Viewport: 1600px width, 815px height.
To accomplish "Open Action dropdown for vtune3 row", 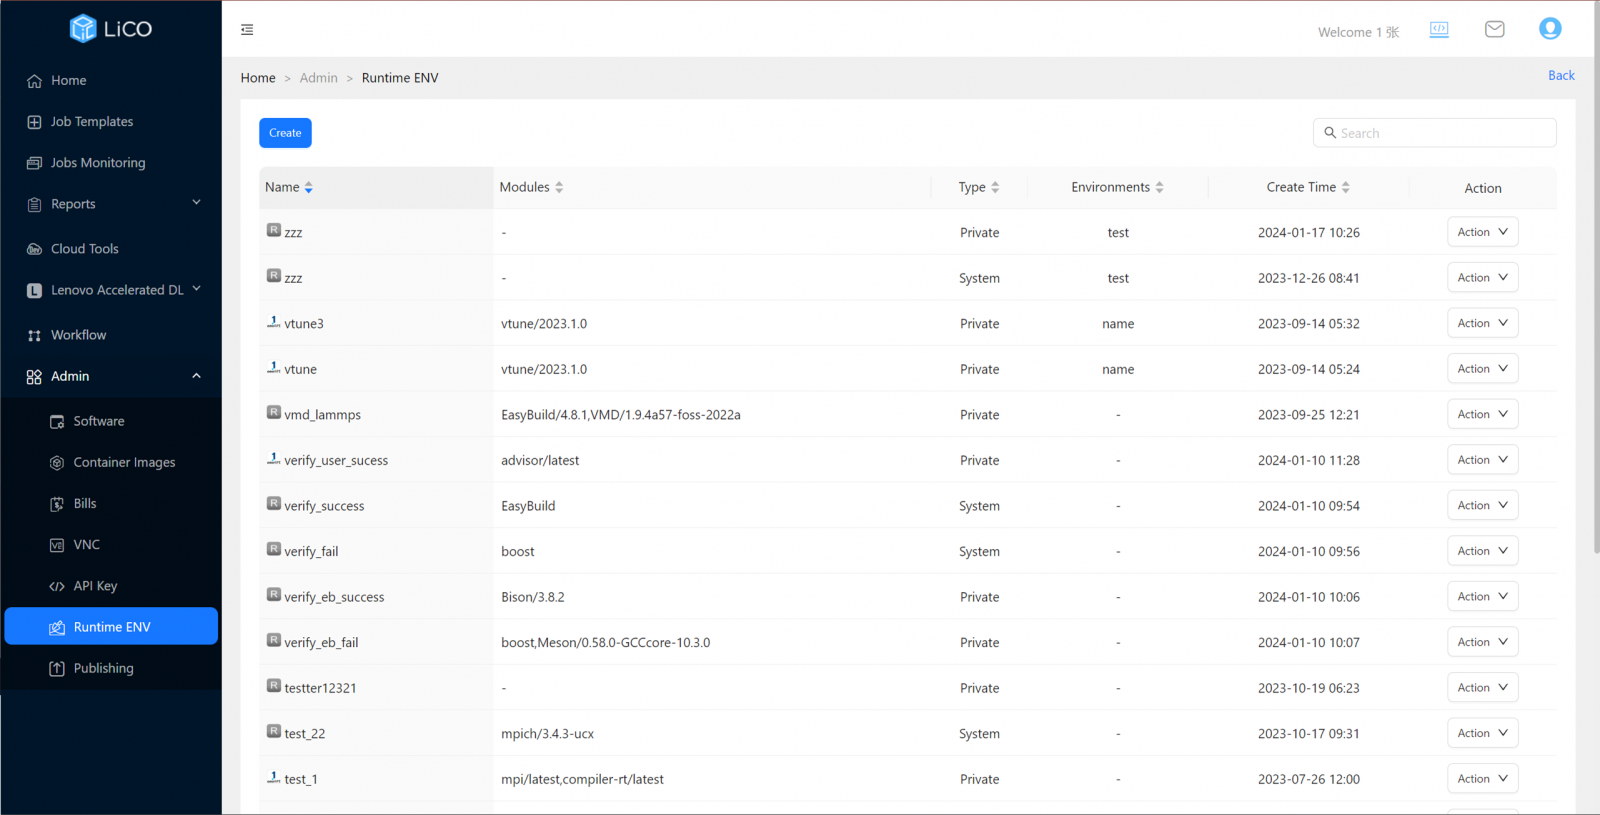I will (x=1482, y=323).
